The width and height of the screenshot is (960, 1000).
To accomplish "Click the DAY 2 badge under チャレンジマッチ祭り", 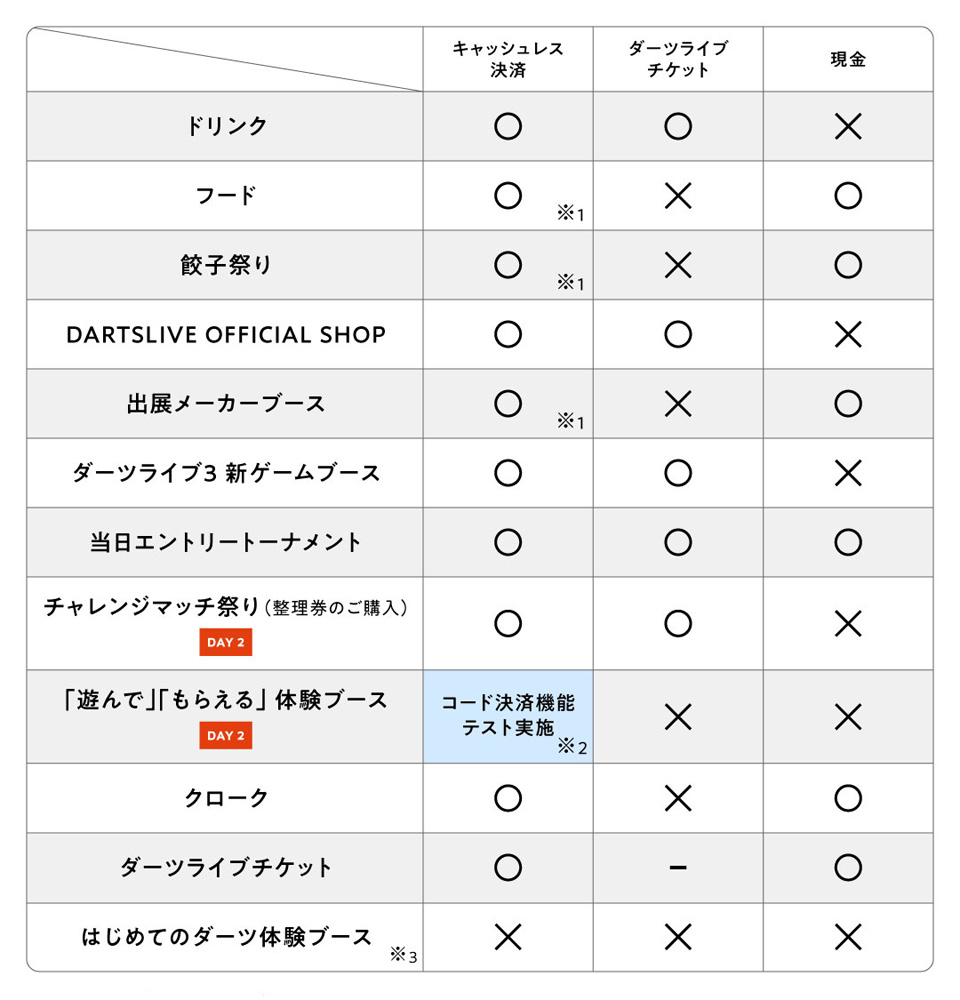I will [226, 642].
